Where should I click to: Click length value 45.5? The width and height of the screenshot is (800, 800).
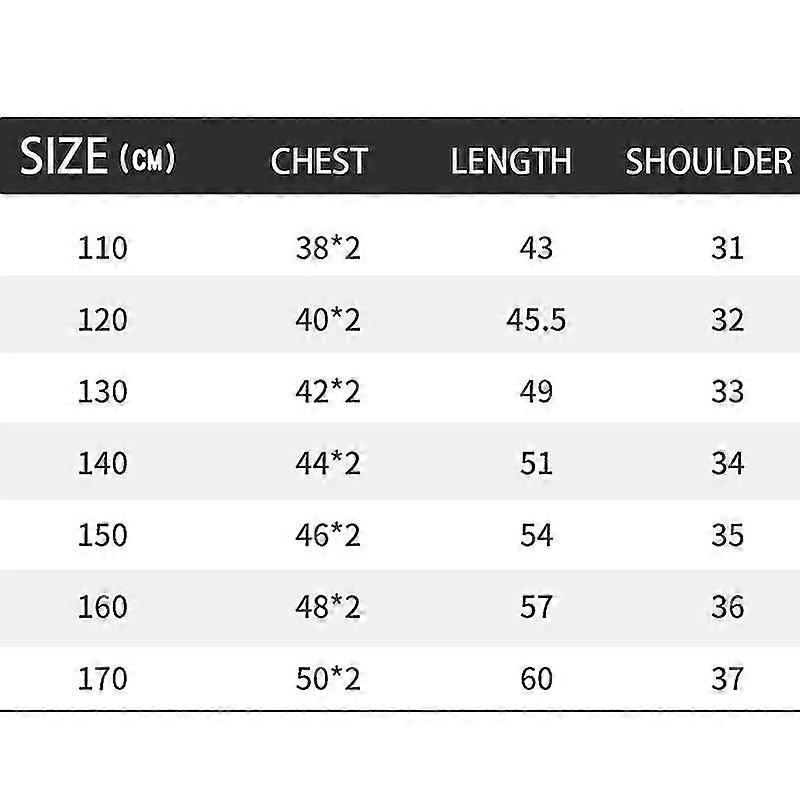click(536, 320)
